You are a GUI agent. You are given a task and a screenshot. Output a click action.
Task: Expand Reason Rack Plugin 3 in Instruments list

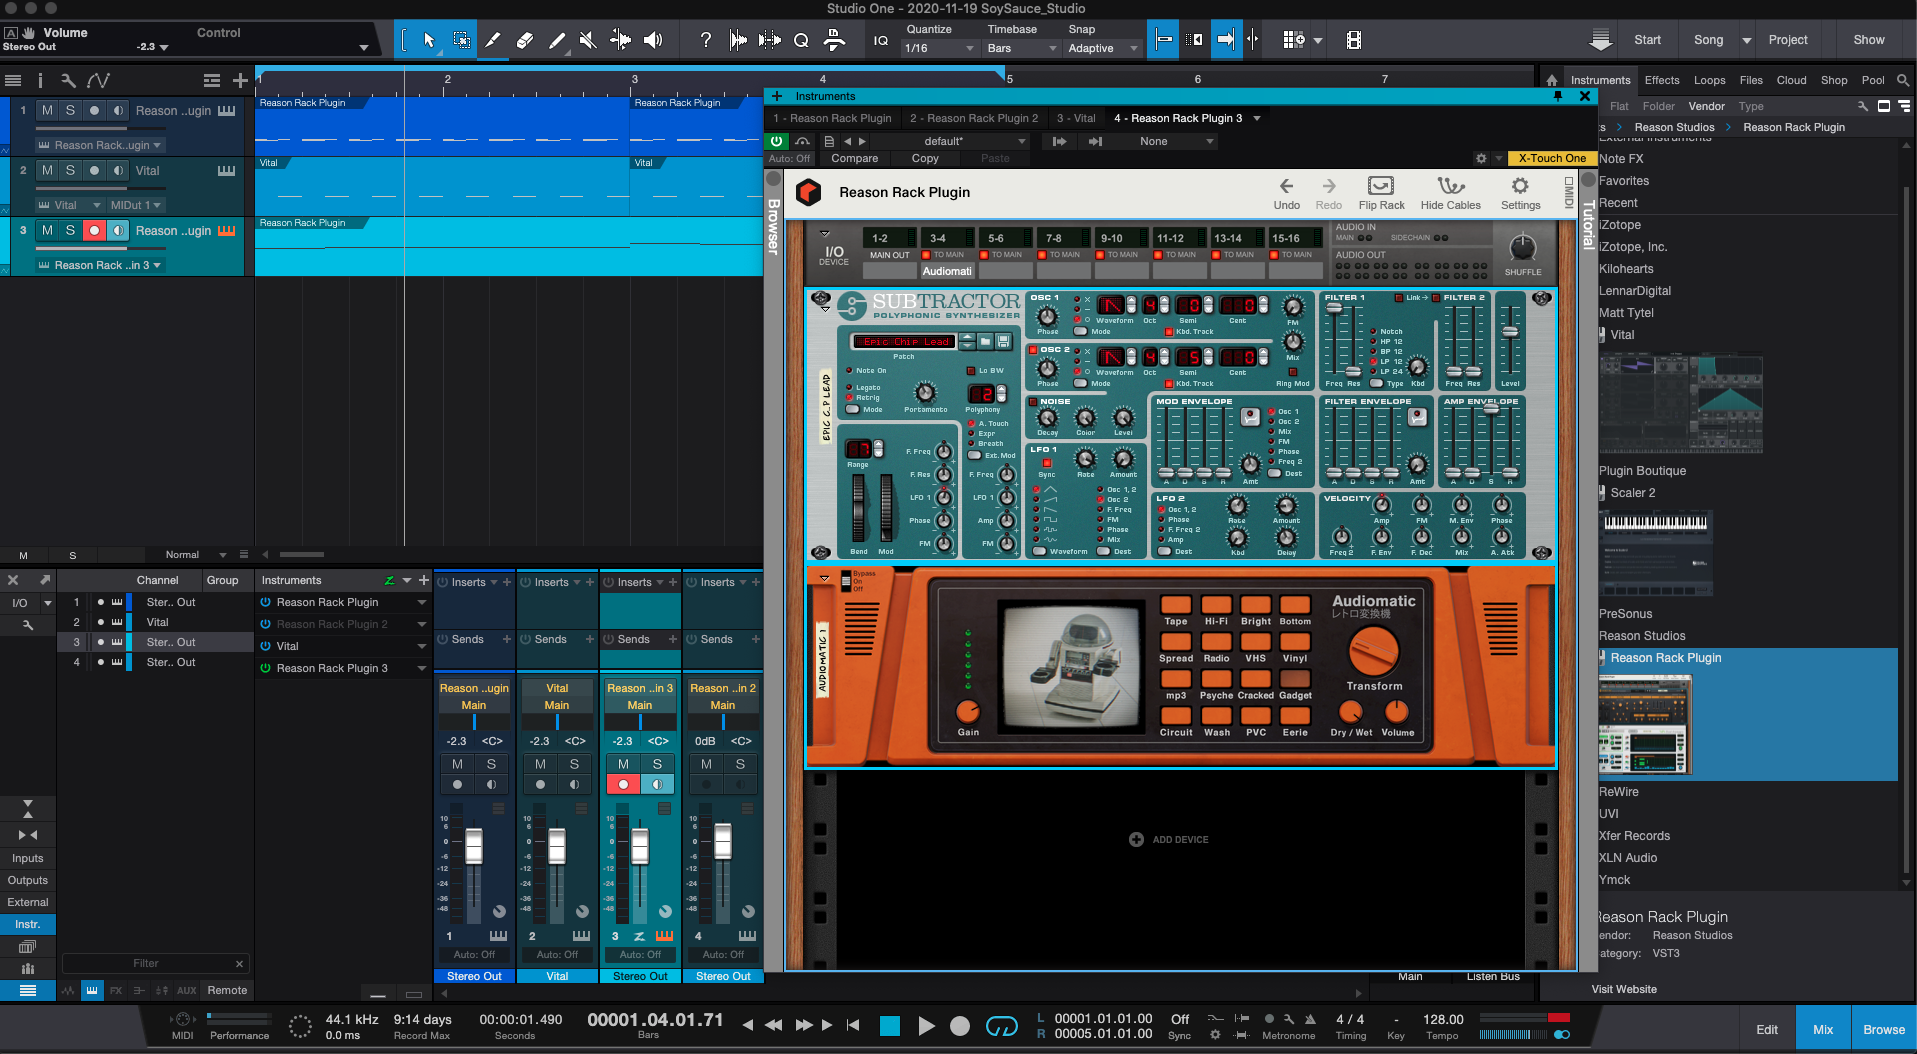(421, 668)
